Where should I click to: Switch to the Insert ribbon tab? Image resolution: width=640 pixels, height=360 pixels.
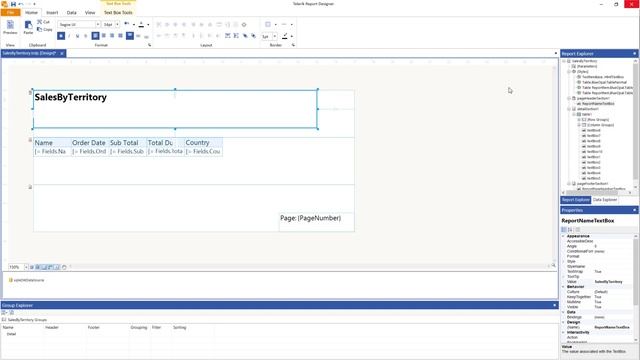(x=52, y=13)
